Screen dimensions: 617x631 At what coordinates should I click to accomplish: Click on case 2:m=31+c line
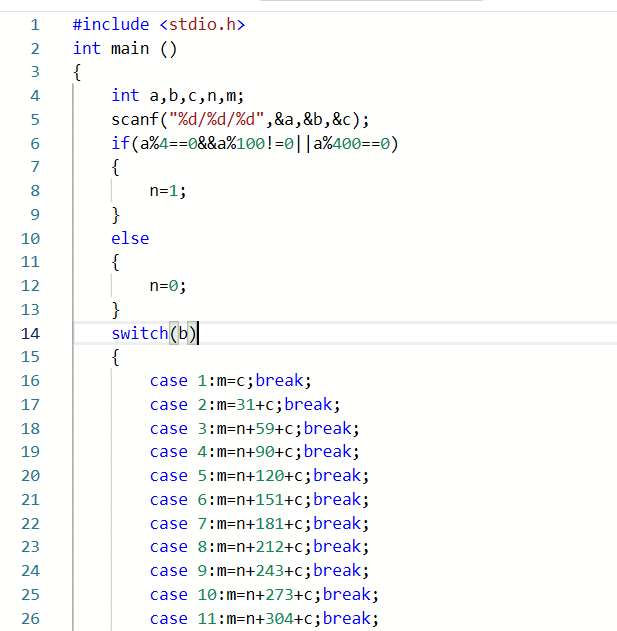click(245, 404)
